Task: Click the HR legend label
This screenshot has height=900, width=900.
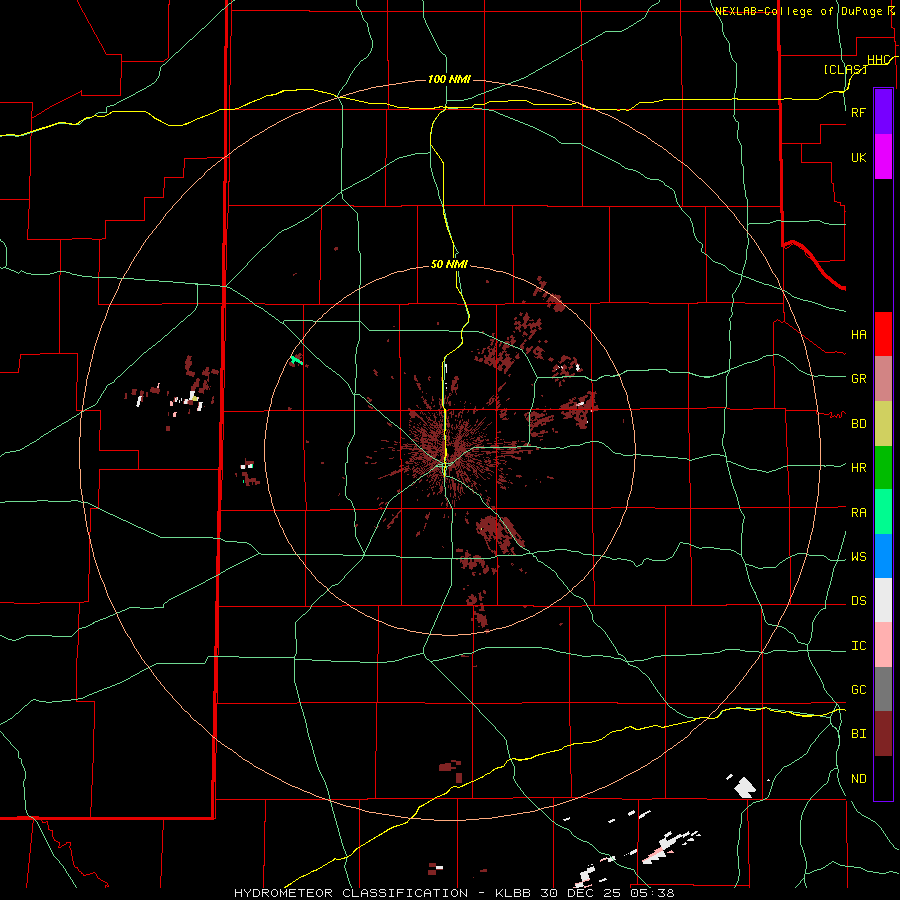Action: (x=859, y=468)
